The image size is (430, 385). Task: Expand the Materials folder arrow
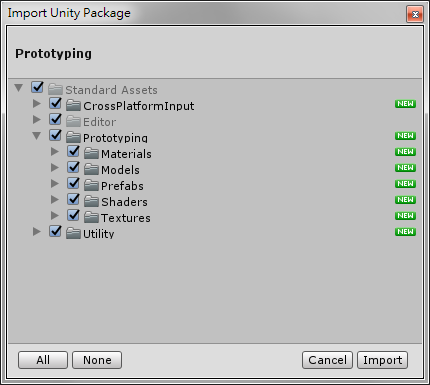tap(55, 152)
